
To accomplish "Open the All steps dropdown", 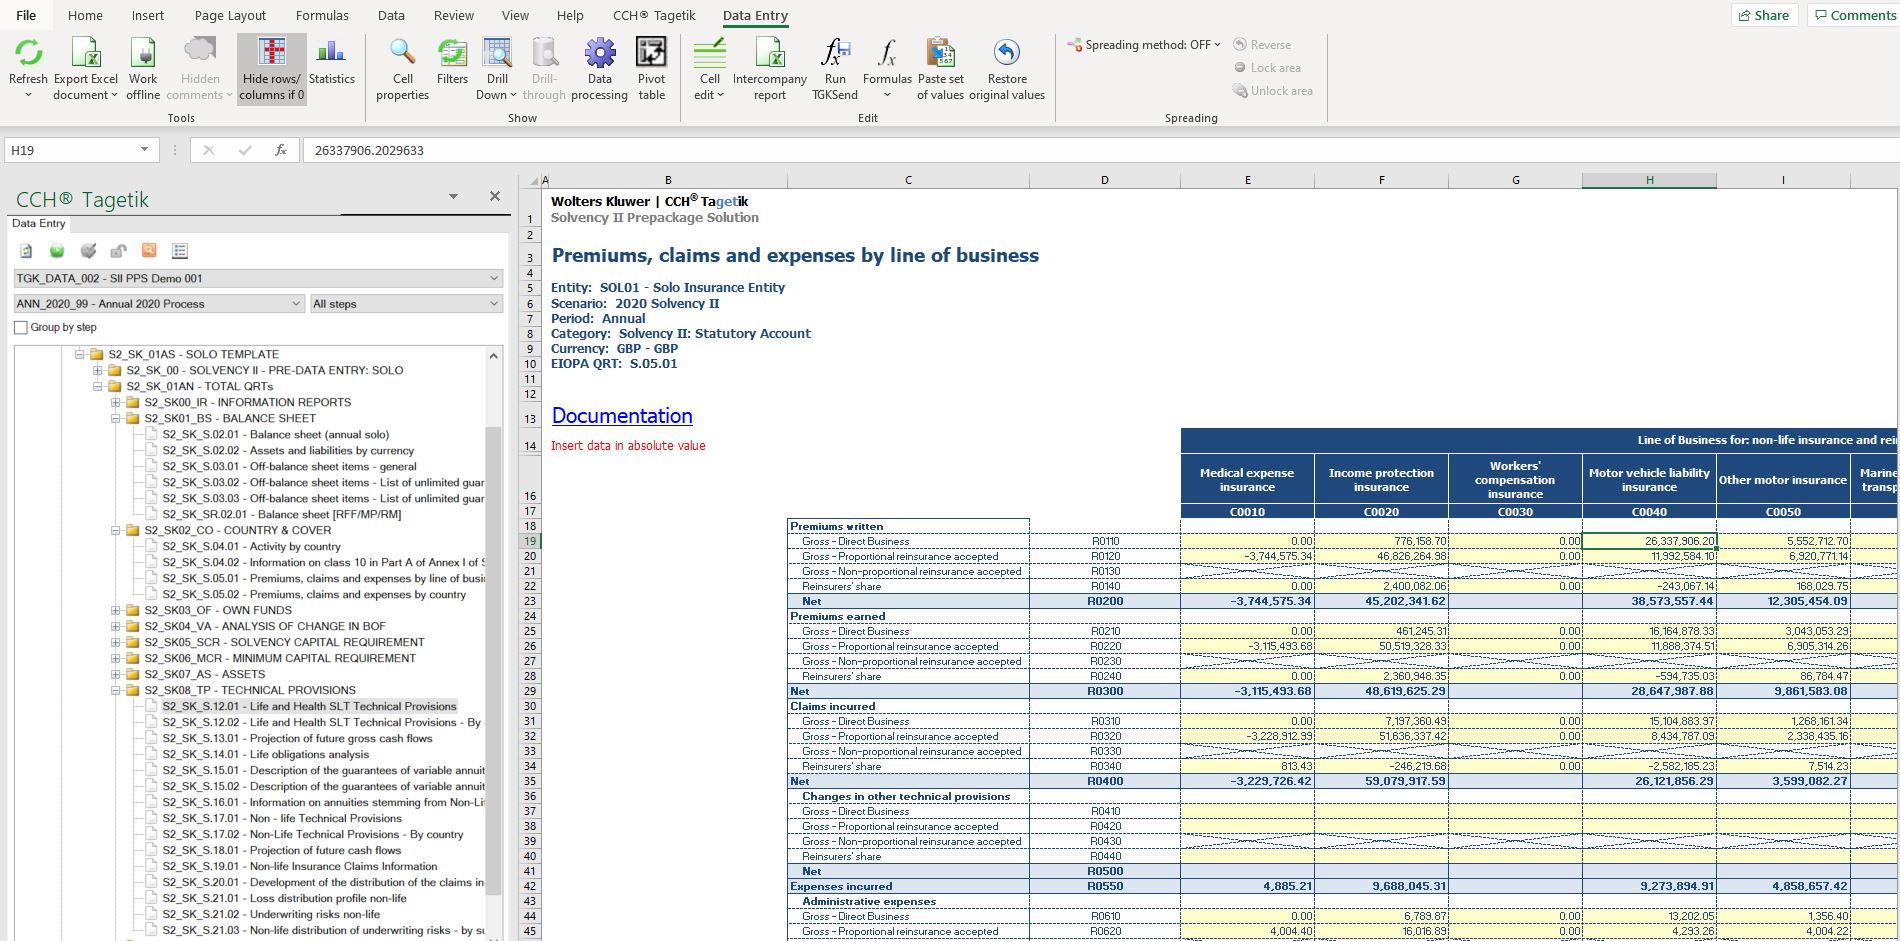I will click(406, 304).
